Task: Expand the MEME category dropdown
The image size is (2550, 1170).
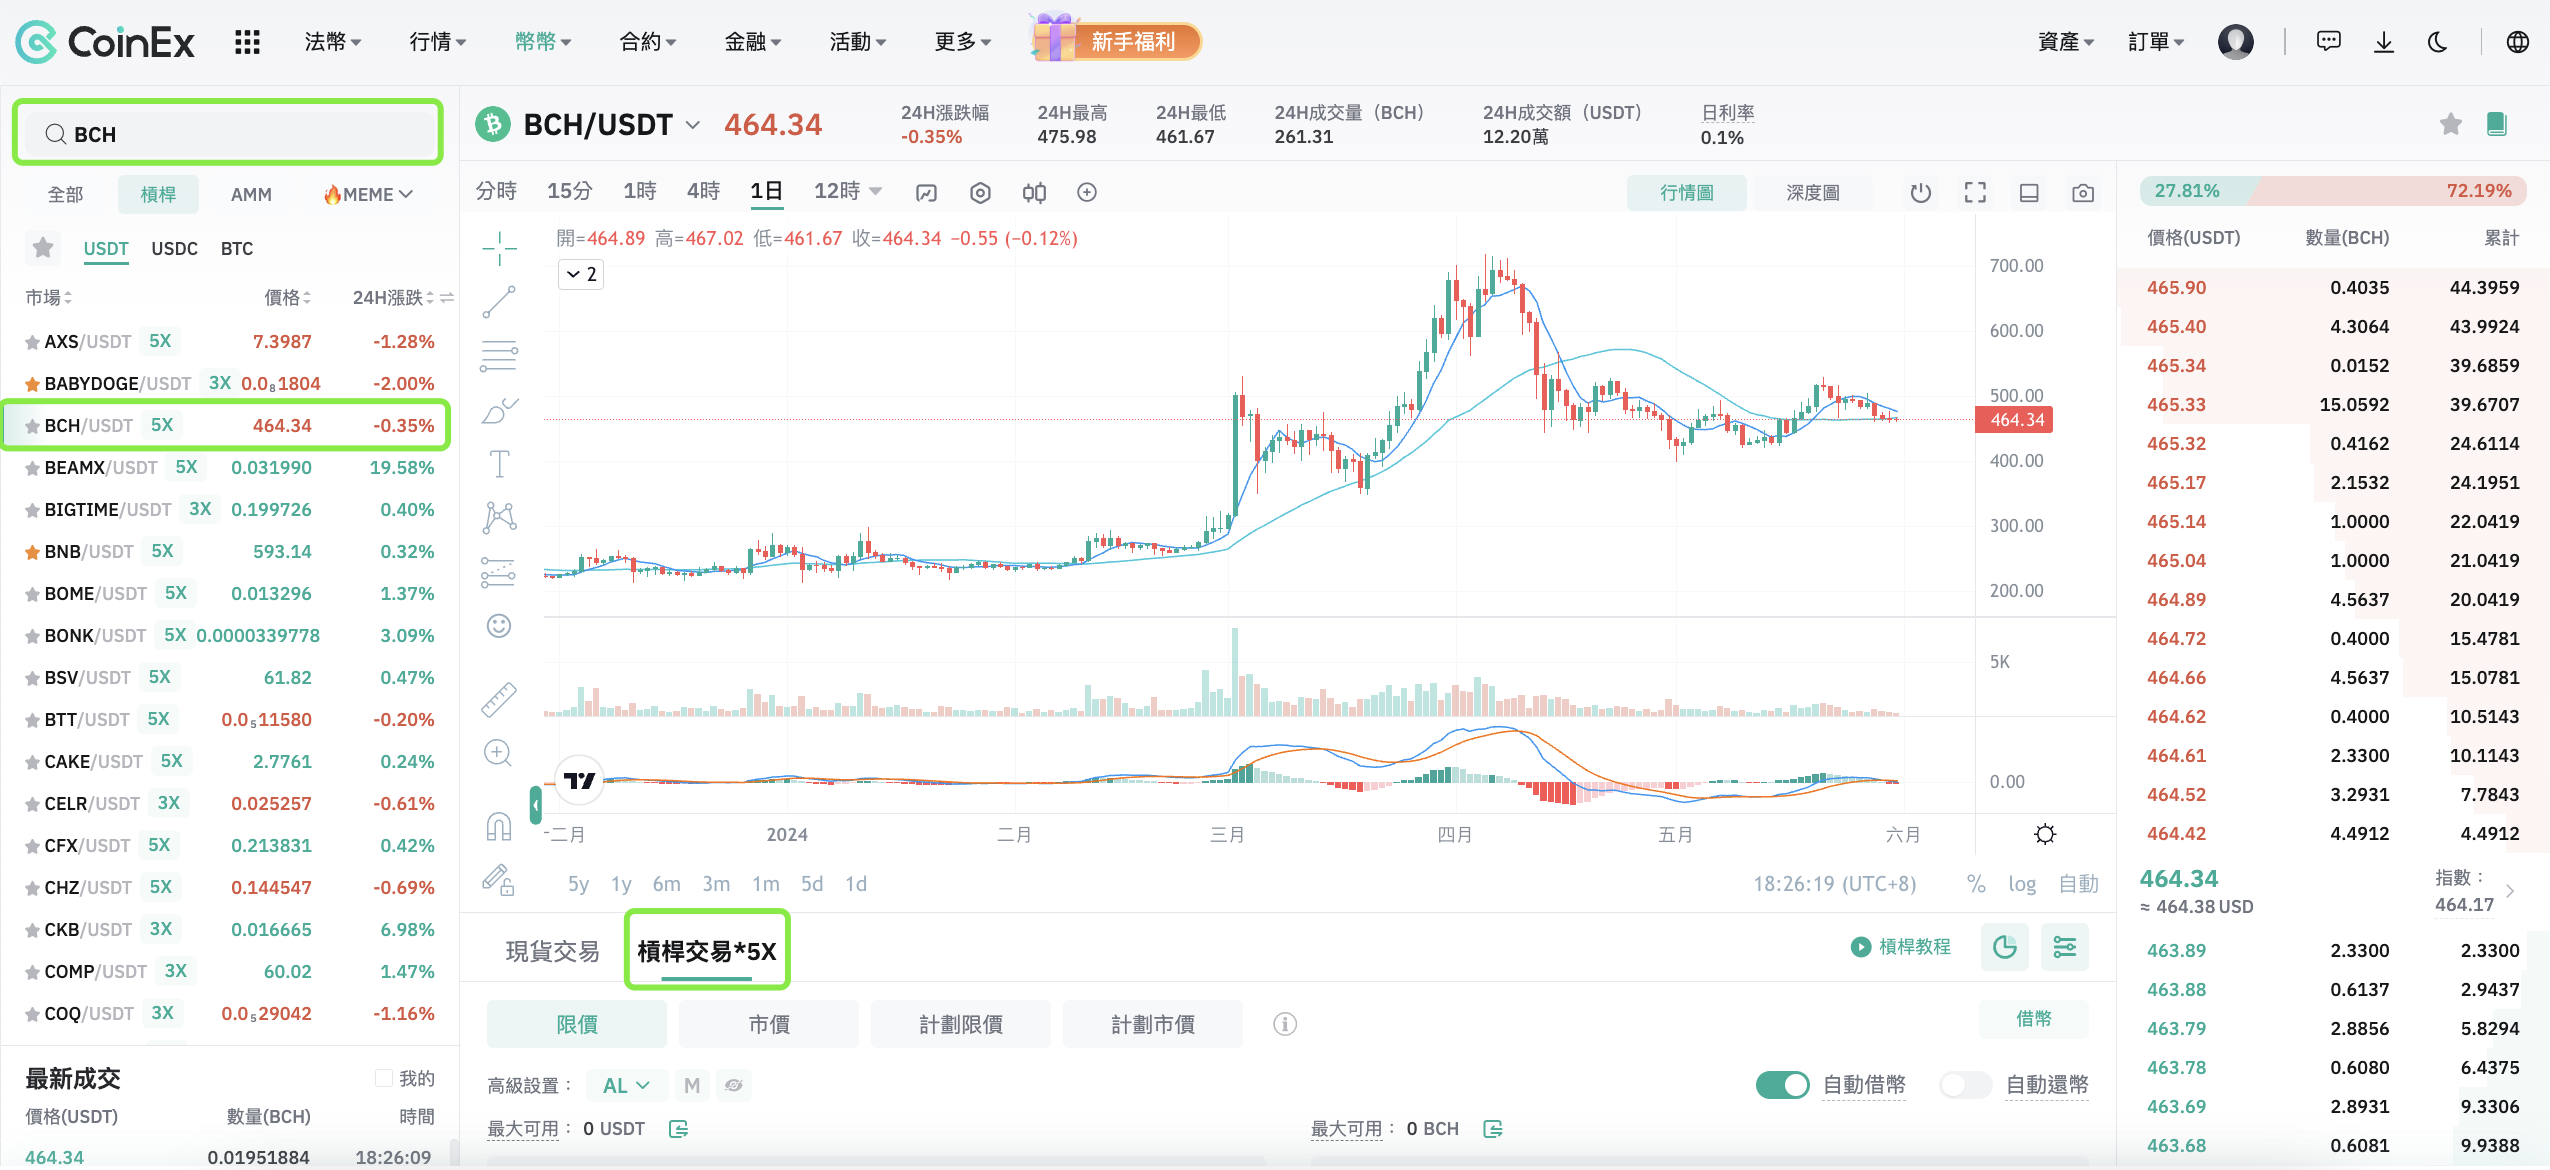Action: [367, 194]
